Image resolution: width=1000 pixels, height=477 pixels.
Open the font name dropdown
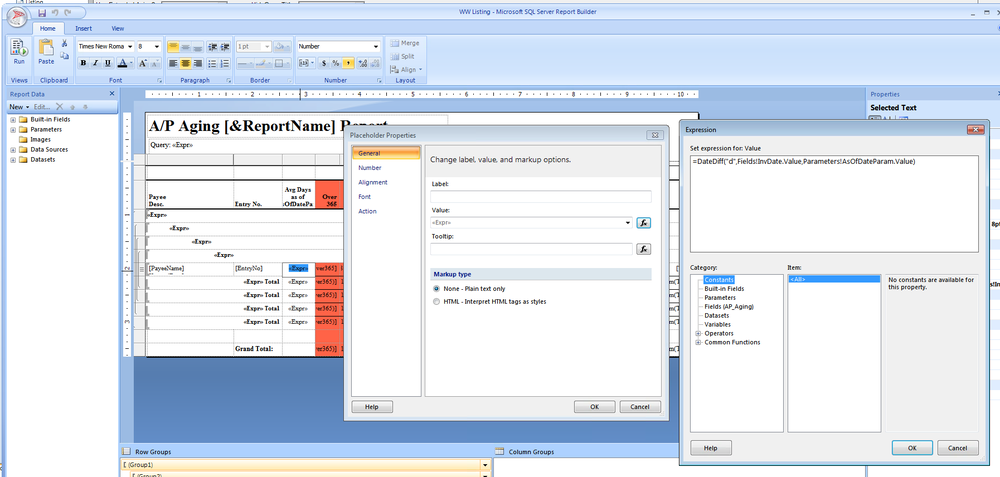(130, 47)
